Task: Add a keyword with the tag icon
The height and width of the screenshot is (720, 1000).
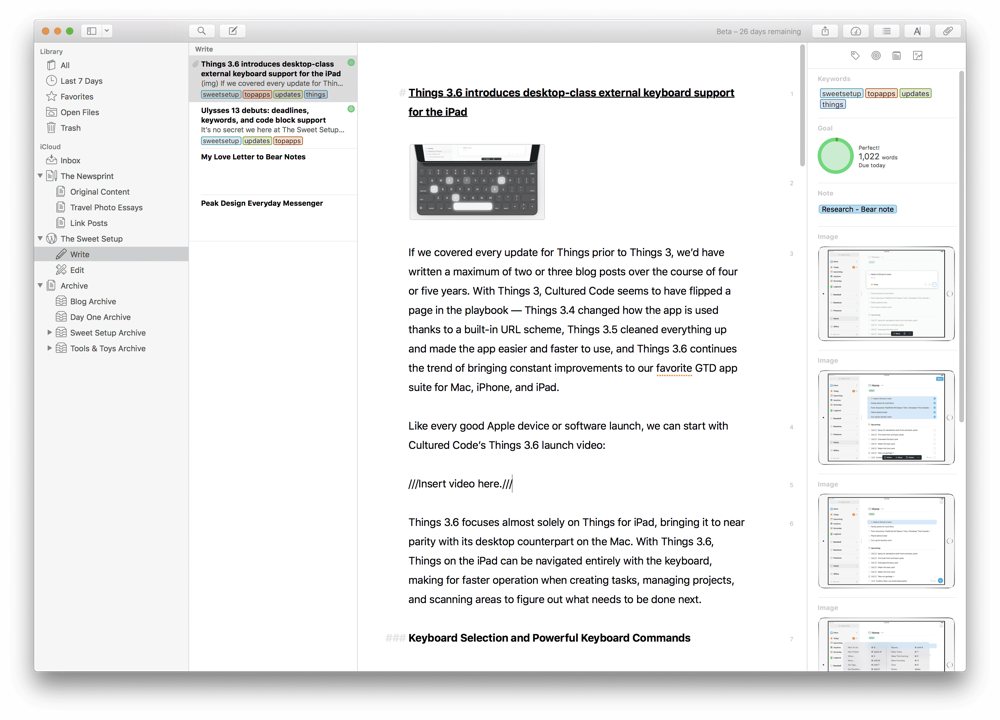Action: click(855, 55)
